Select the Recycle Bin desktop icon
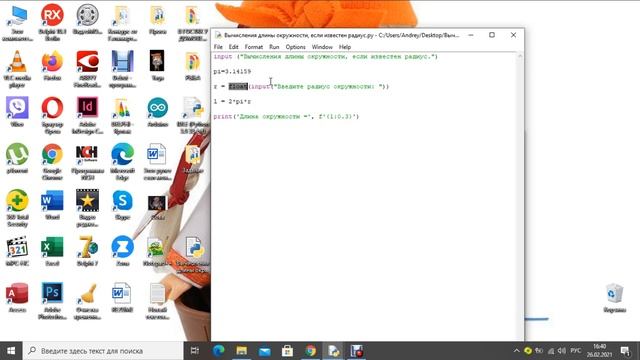The height and width of the screenshot is (360, 640). (x=615, y=298)
